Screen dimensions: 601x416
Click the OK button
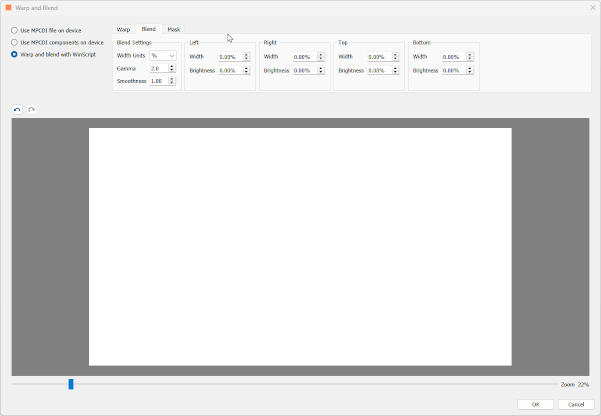[535, 404]
